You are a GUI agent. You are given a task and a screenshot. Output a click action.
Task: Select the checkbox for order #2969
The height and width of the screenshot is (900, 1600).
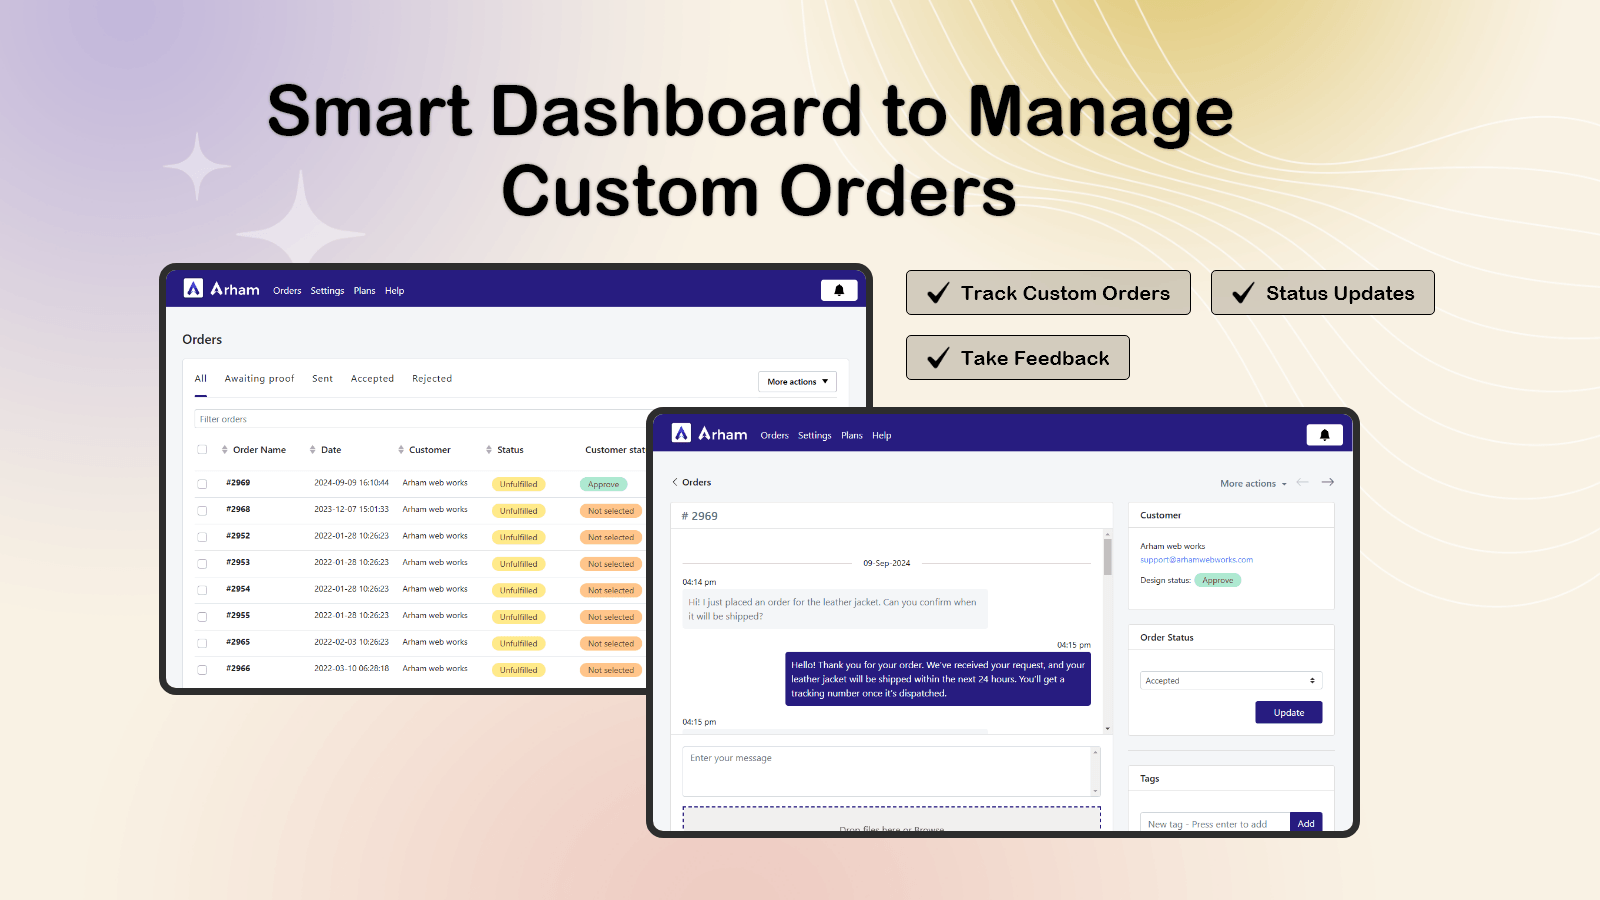click(203, 483)
